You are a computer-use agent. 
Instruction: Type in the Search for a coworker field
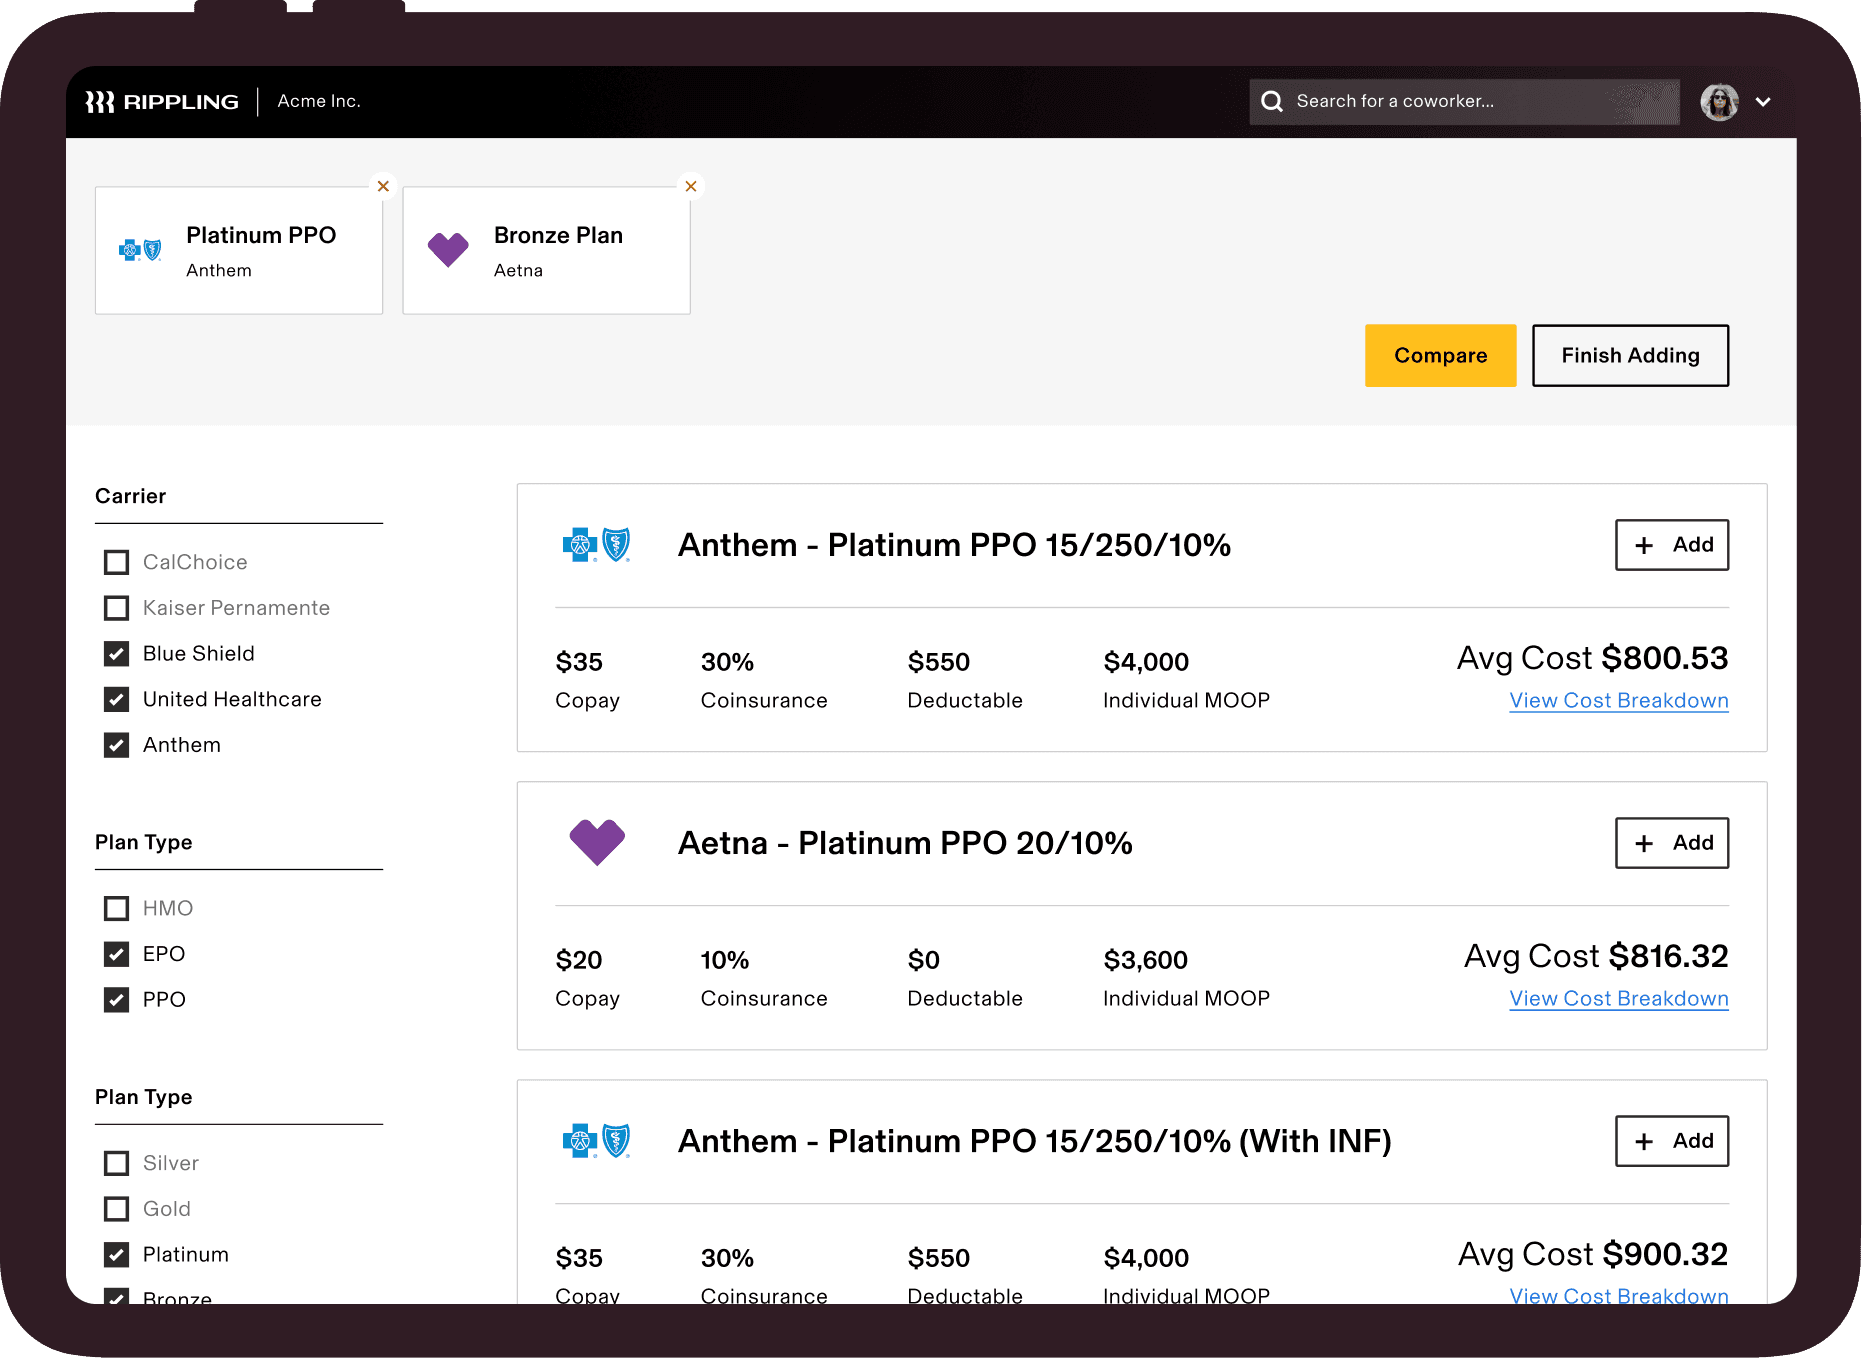pos(1480,102)
